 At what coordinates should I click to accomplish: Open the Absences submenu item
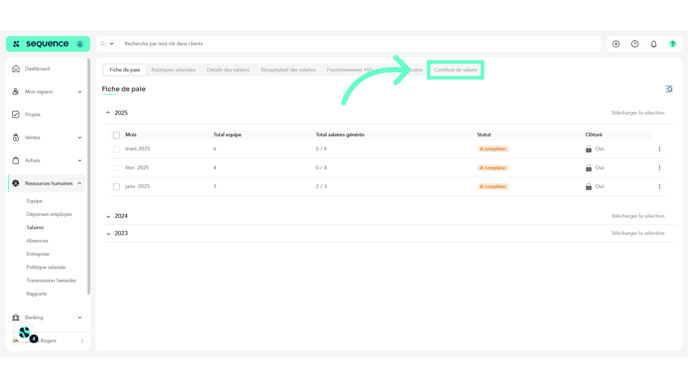click(x=37, y=240)
